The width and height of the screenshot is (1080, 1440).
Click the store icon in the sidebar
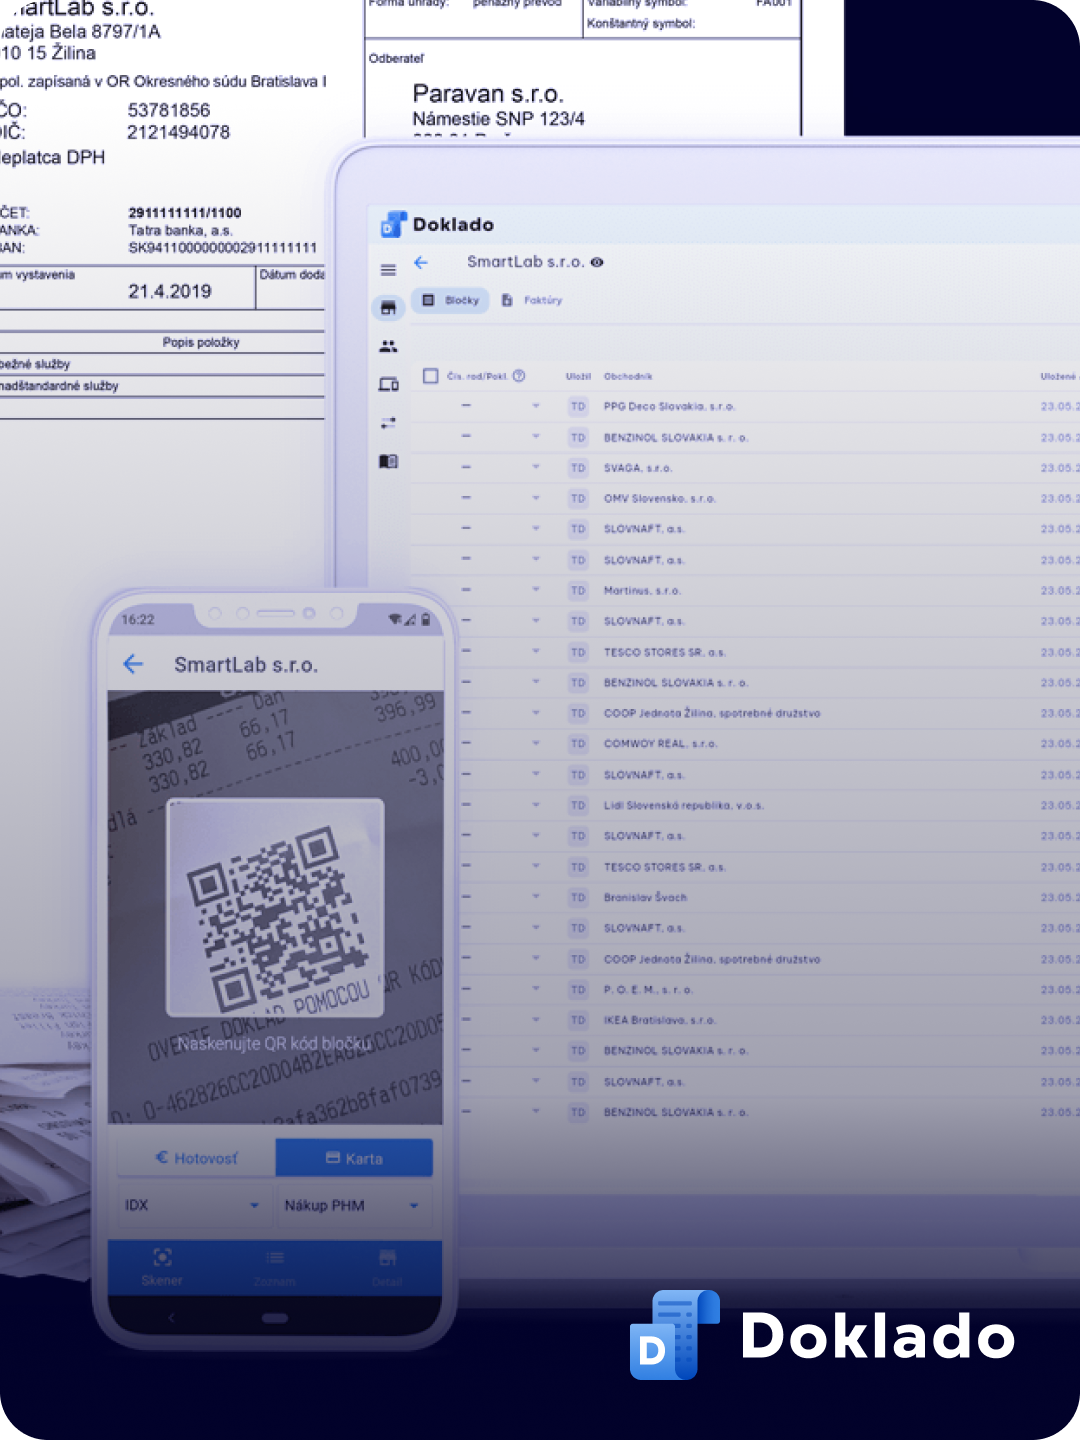(x=389, y=308)
